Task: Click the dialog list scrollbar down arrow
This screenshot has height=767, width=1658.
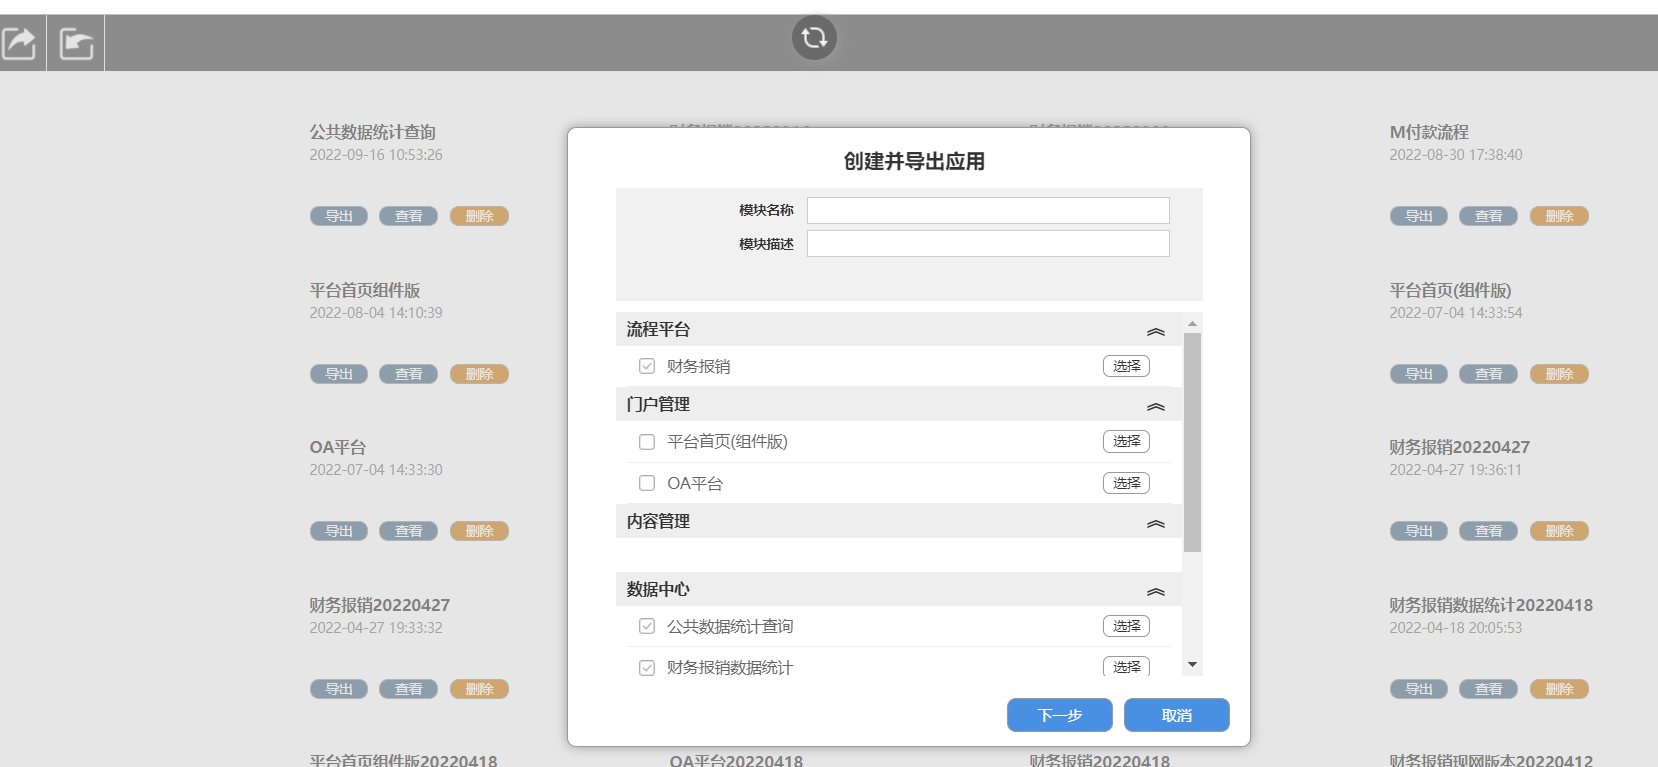Action: [x=1192, y=665]
